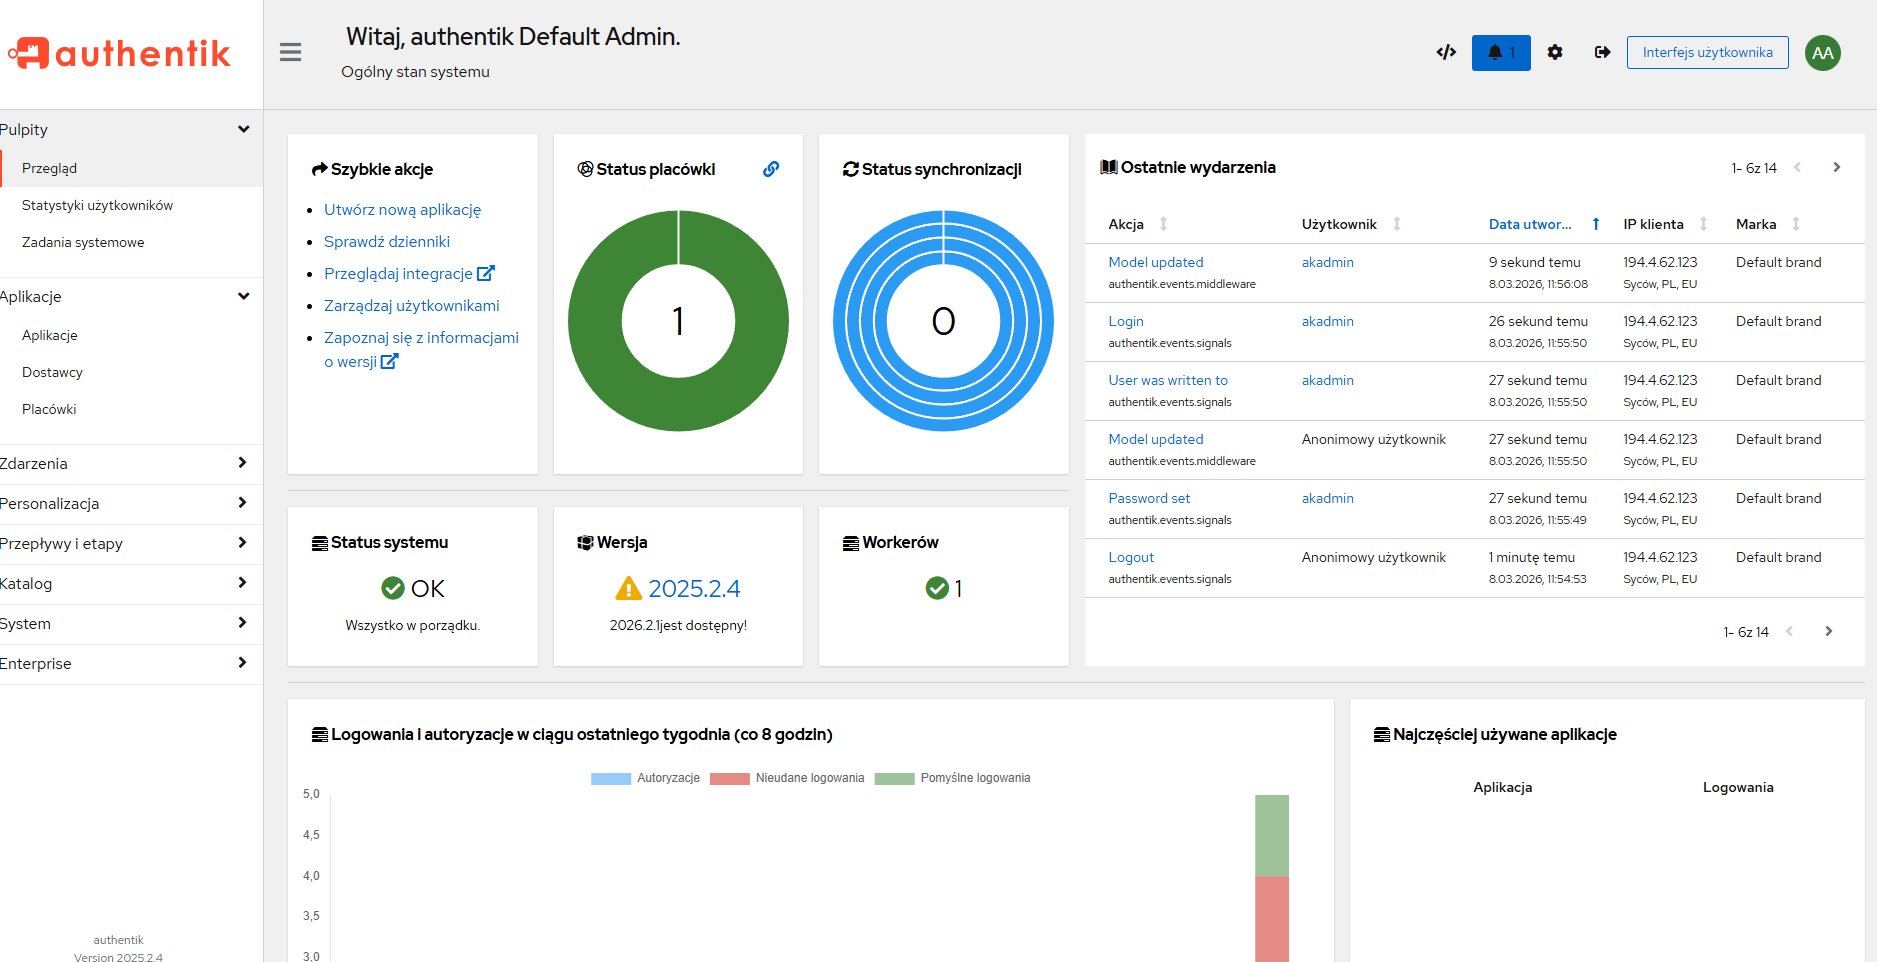Open the Logout event link
Viewport: 1877px width, 962px height.
pyautogui.click(x=1131, y=557)
